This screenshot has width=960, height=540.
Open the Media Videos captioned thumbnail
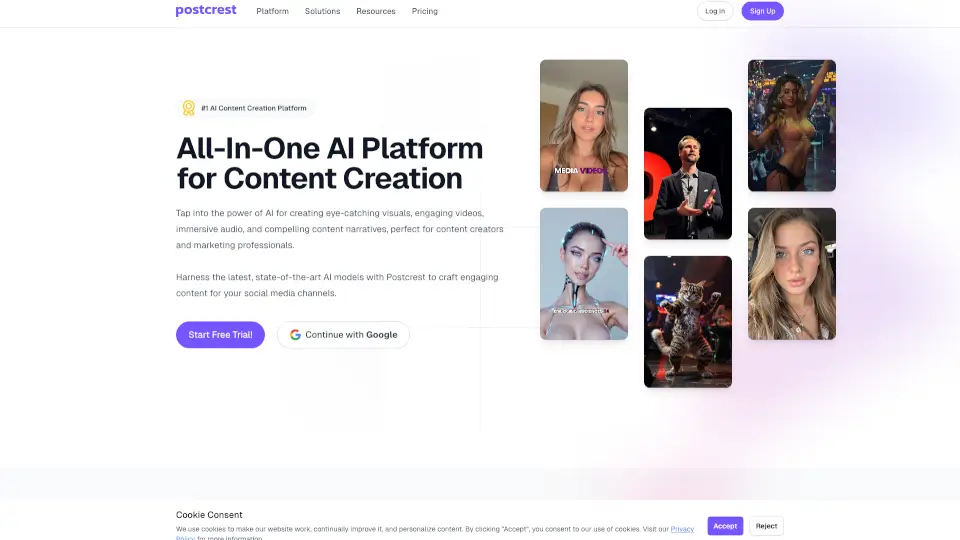[583, 126]
